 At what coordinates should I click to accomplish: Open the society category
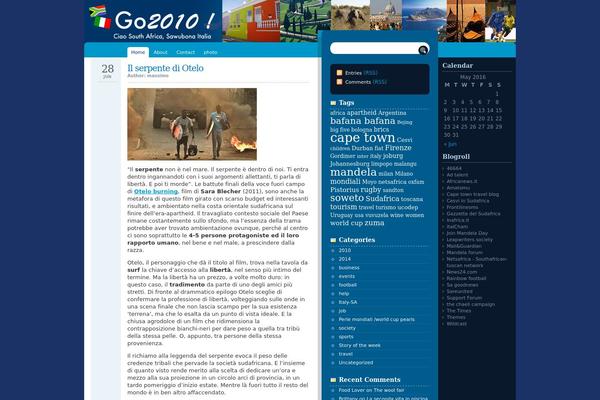pyautogui.click(x=347, y=328)
